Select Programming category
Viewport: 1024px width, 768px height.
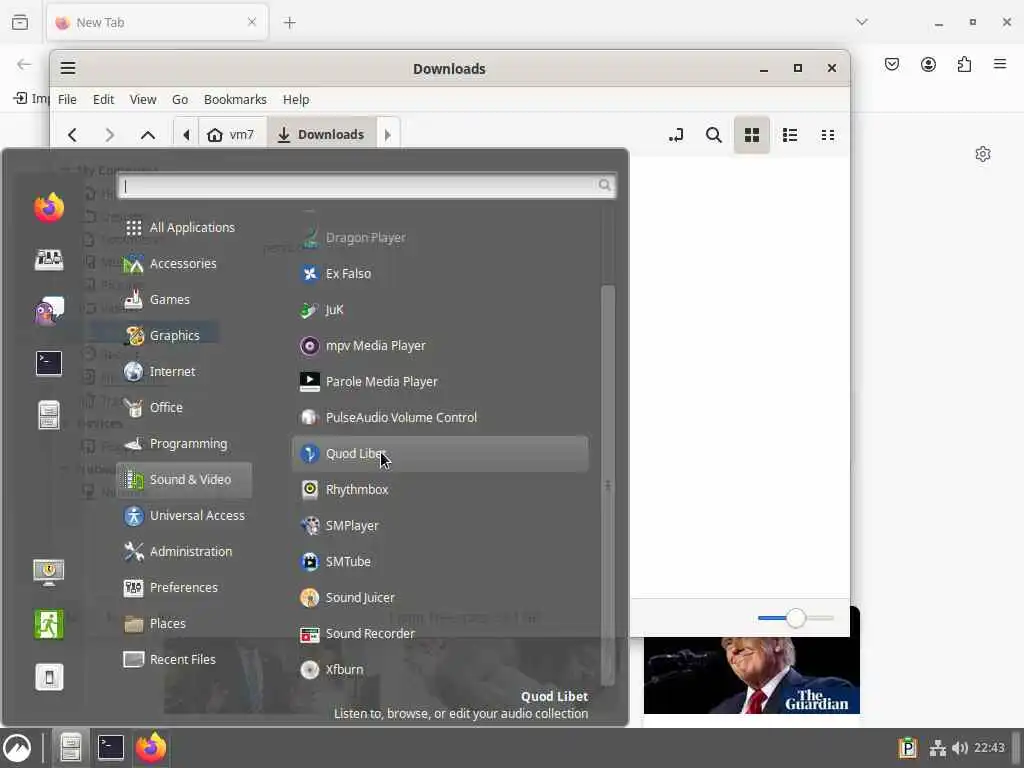(x=184, y=443)
